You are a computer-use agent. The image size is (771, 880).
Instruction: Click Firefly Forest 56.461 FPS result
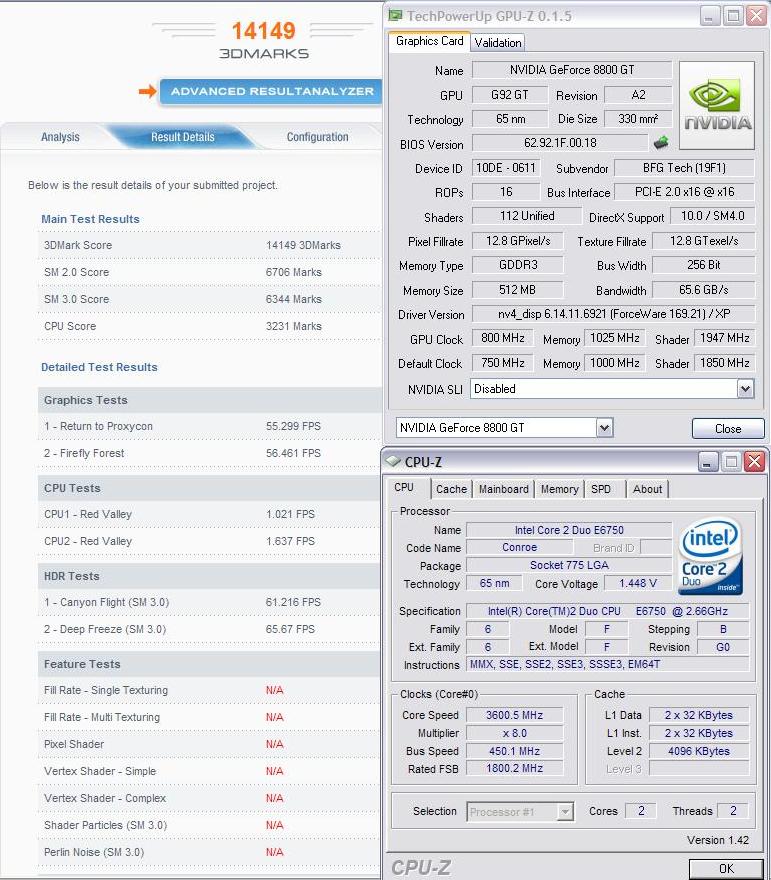coord(293,453)
